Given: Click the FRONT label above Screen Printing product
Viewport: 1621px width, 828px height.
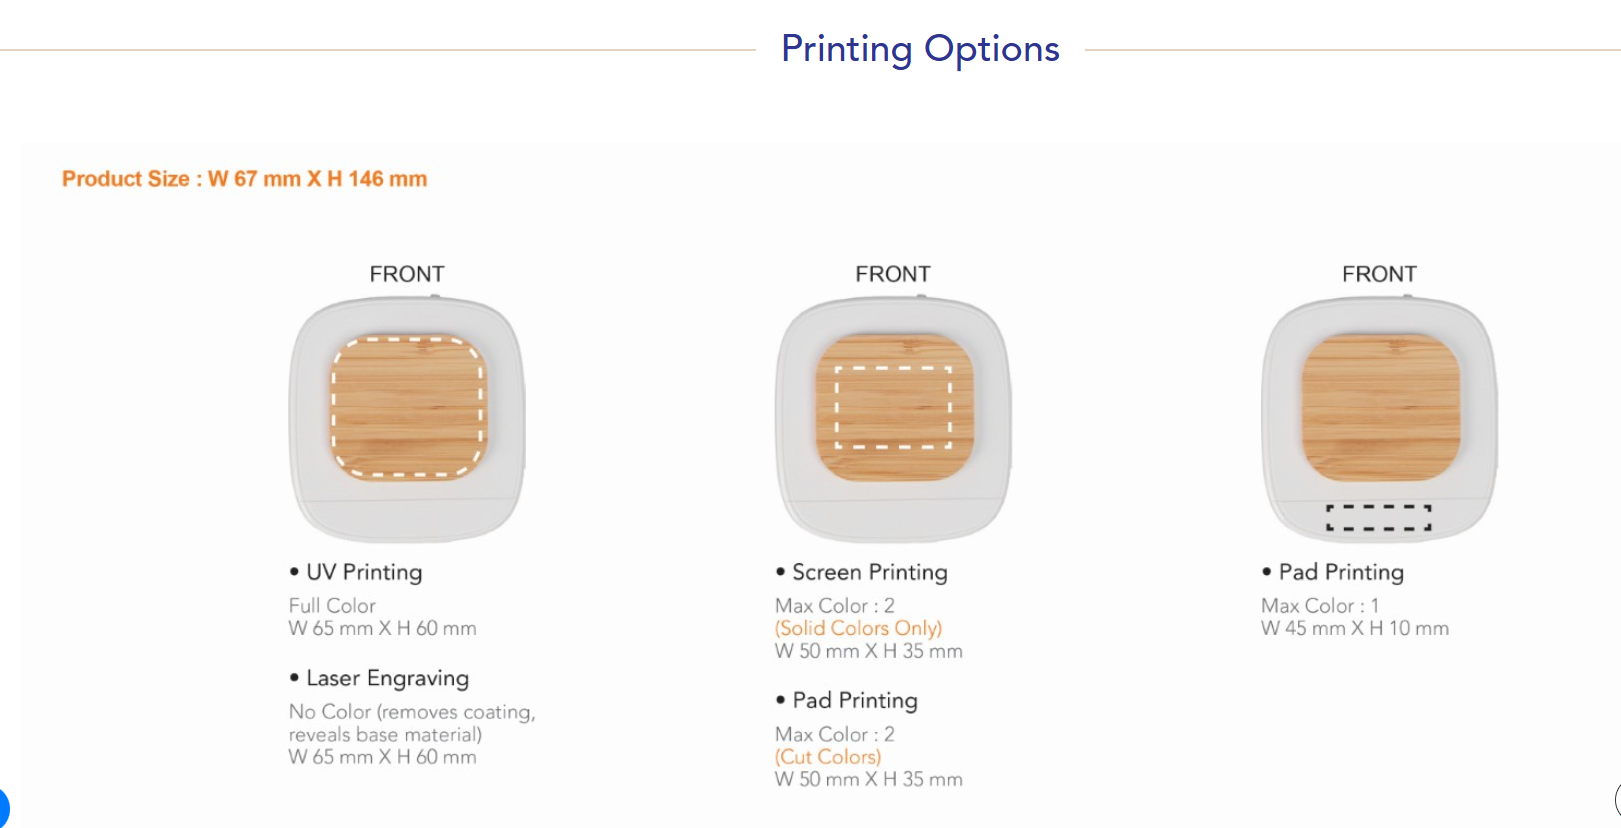Looking at the screenshot, I should pos(893,274).
